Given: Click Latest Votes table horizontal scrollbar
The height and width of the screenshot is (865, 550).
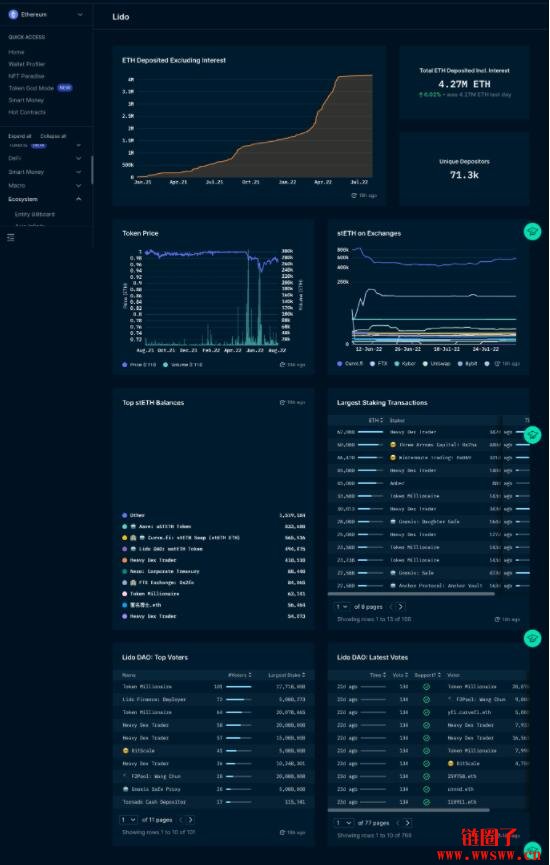Looking at the screenshot, I should click(x=409, y=810).
